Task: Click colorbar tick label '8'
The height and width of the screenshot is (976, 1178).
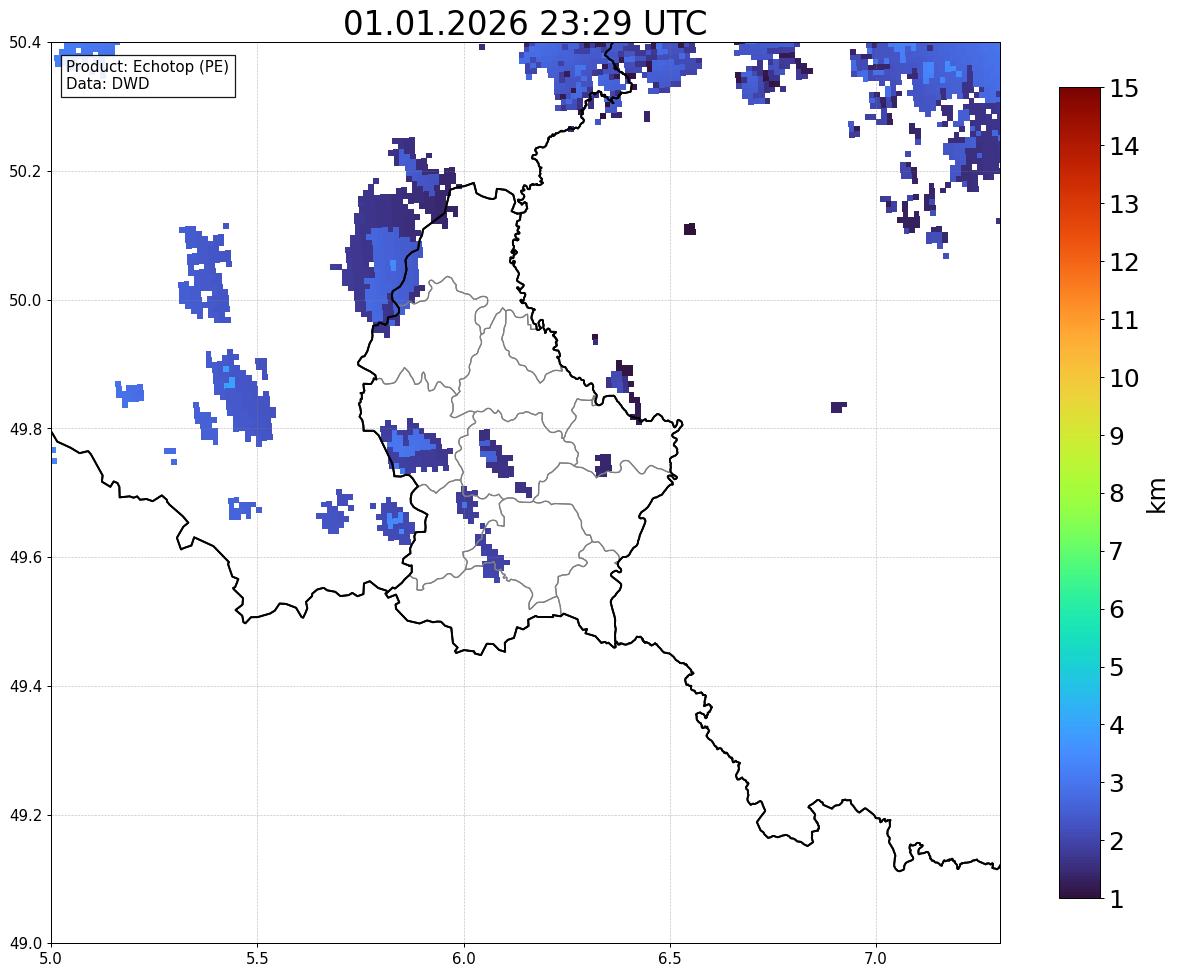Action: (1117, 494)
